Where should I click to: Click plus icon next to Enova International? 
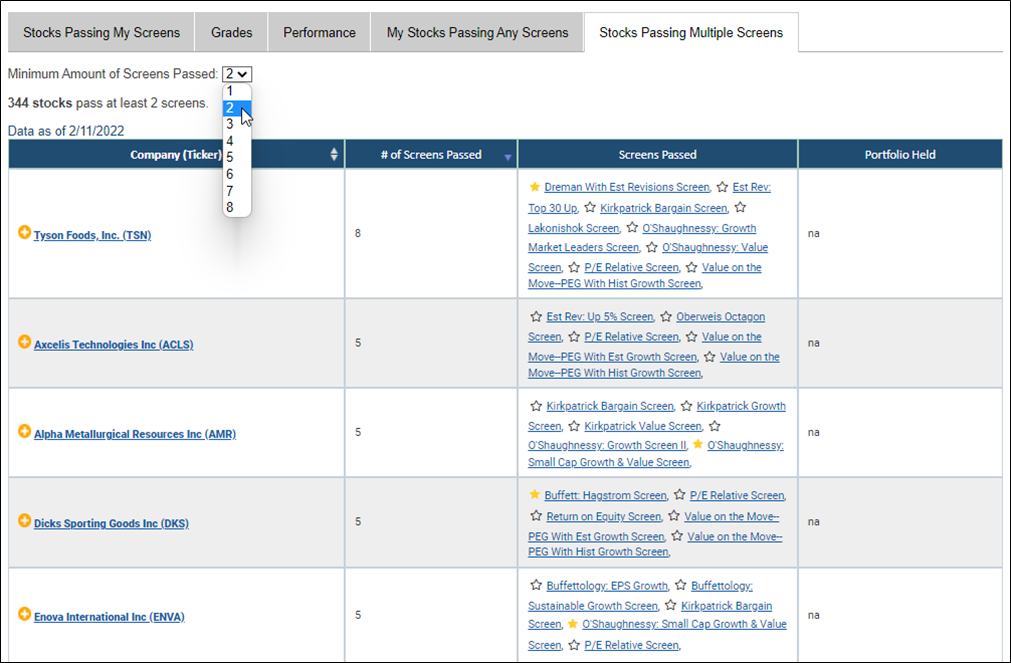pos(25,615)
